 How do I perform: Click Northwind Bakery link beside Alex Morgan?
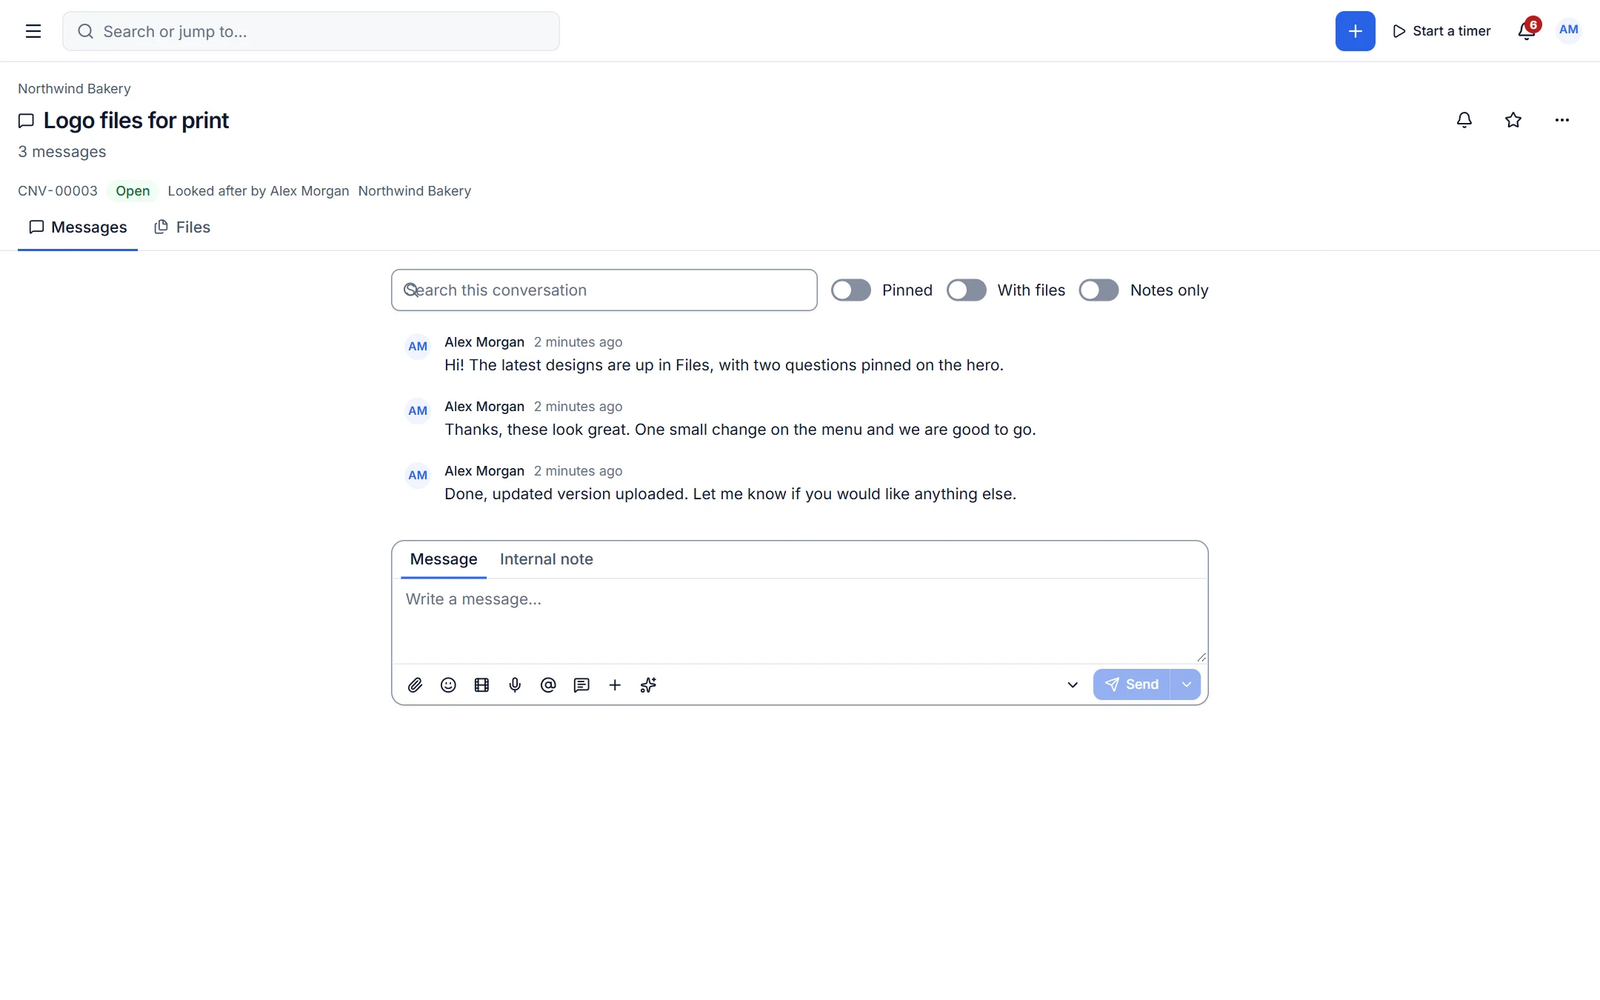pos(414,191)
